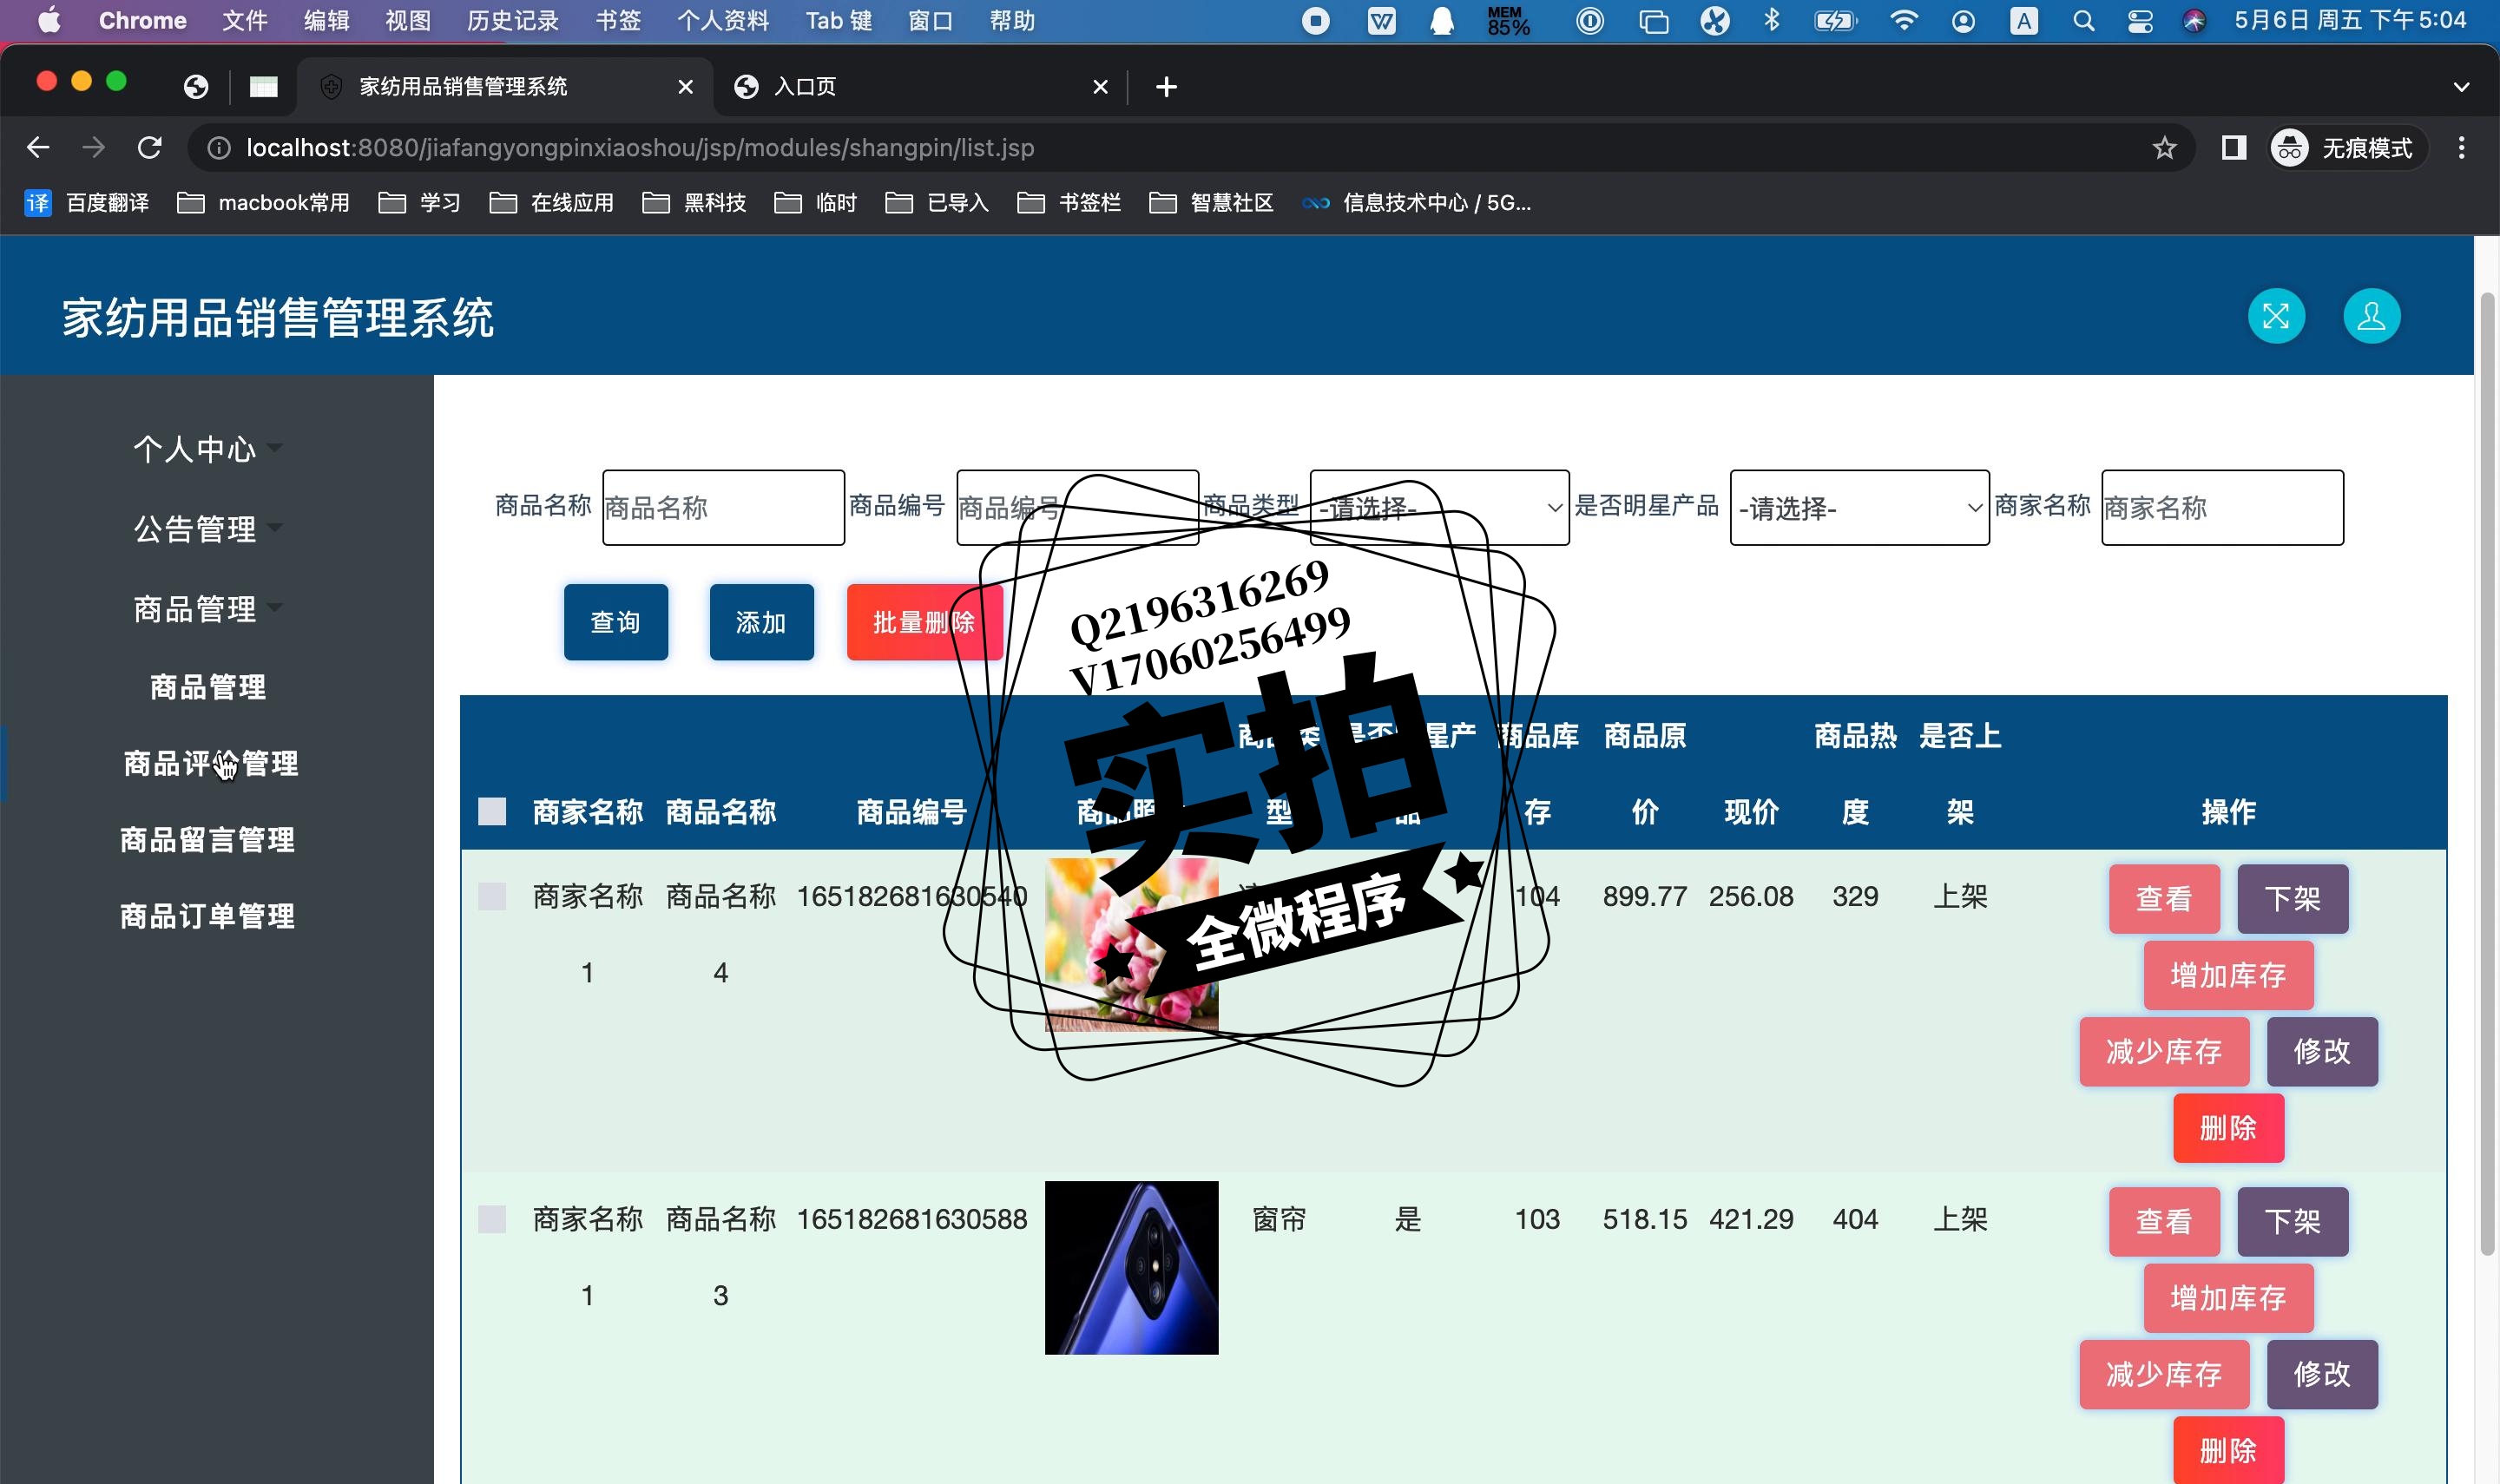Open the Apple menu
This screenshot has height=1484, width=2500.
coord(49,21)
